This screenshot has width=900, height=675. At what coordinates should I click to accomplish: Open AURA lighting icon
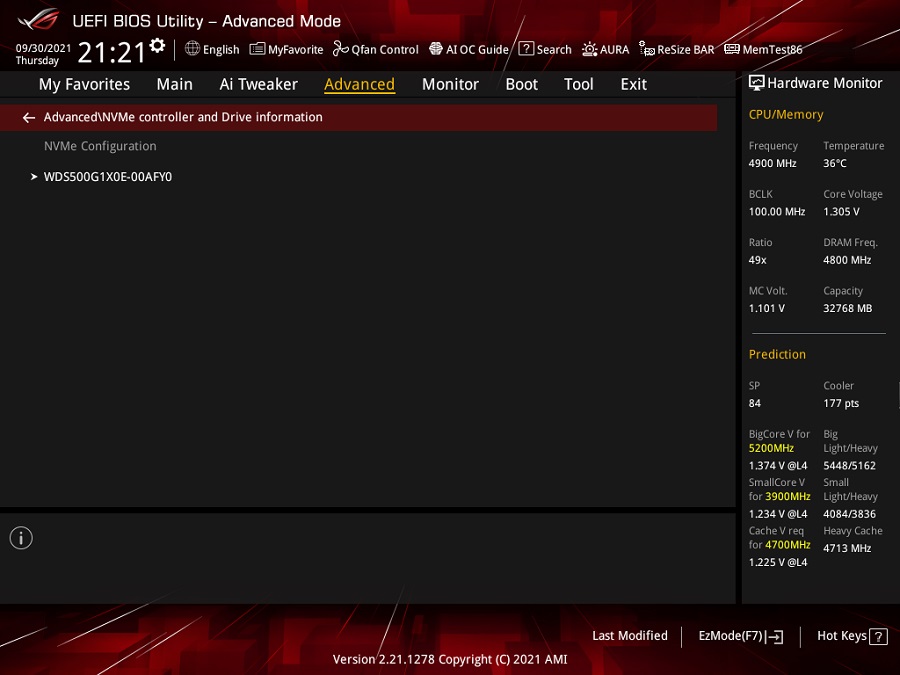click(x=589, y=49)
